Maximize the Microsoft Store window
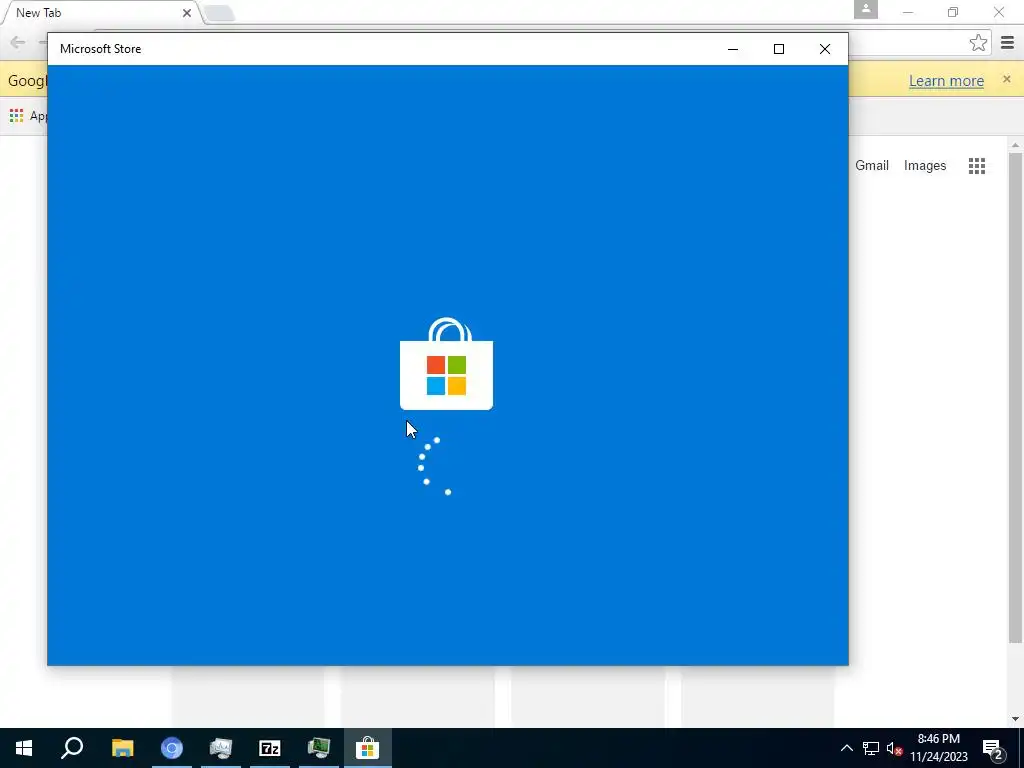1024x768 pixels. pos(778,49)
